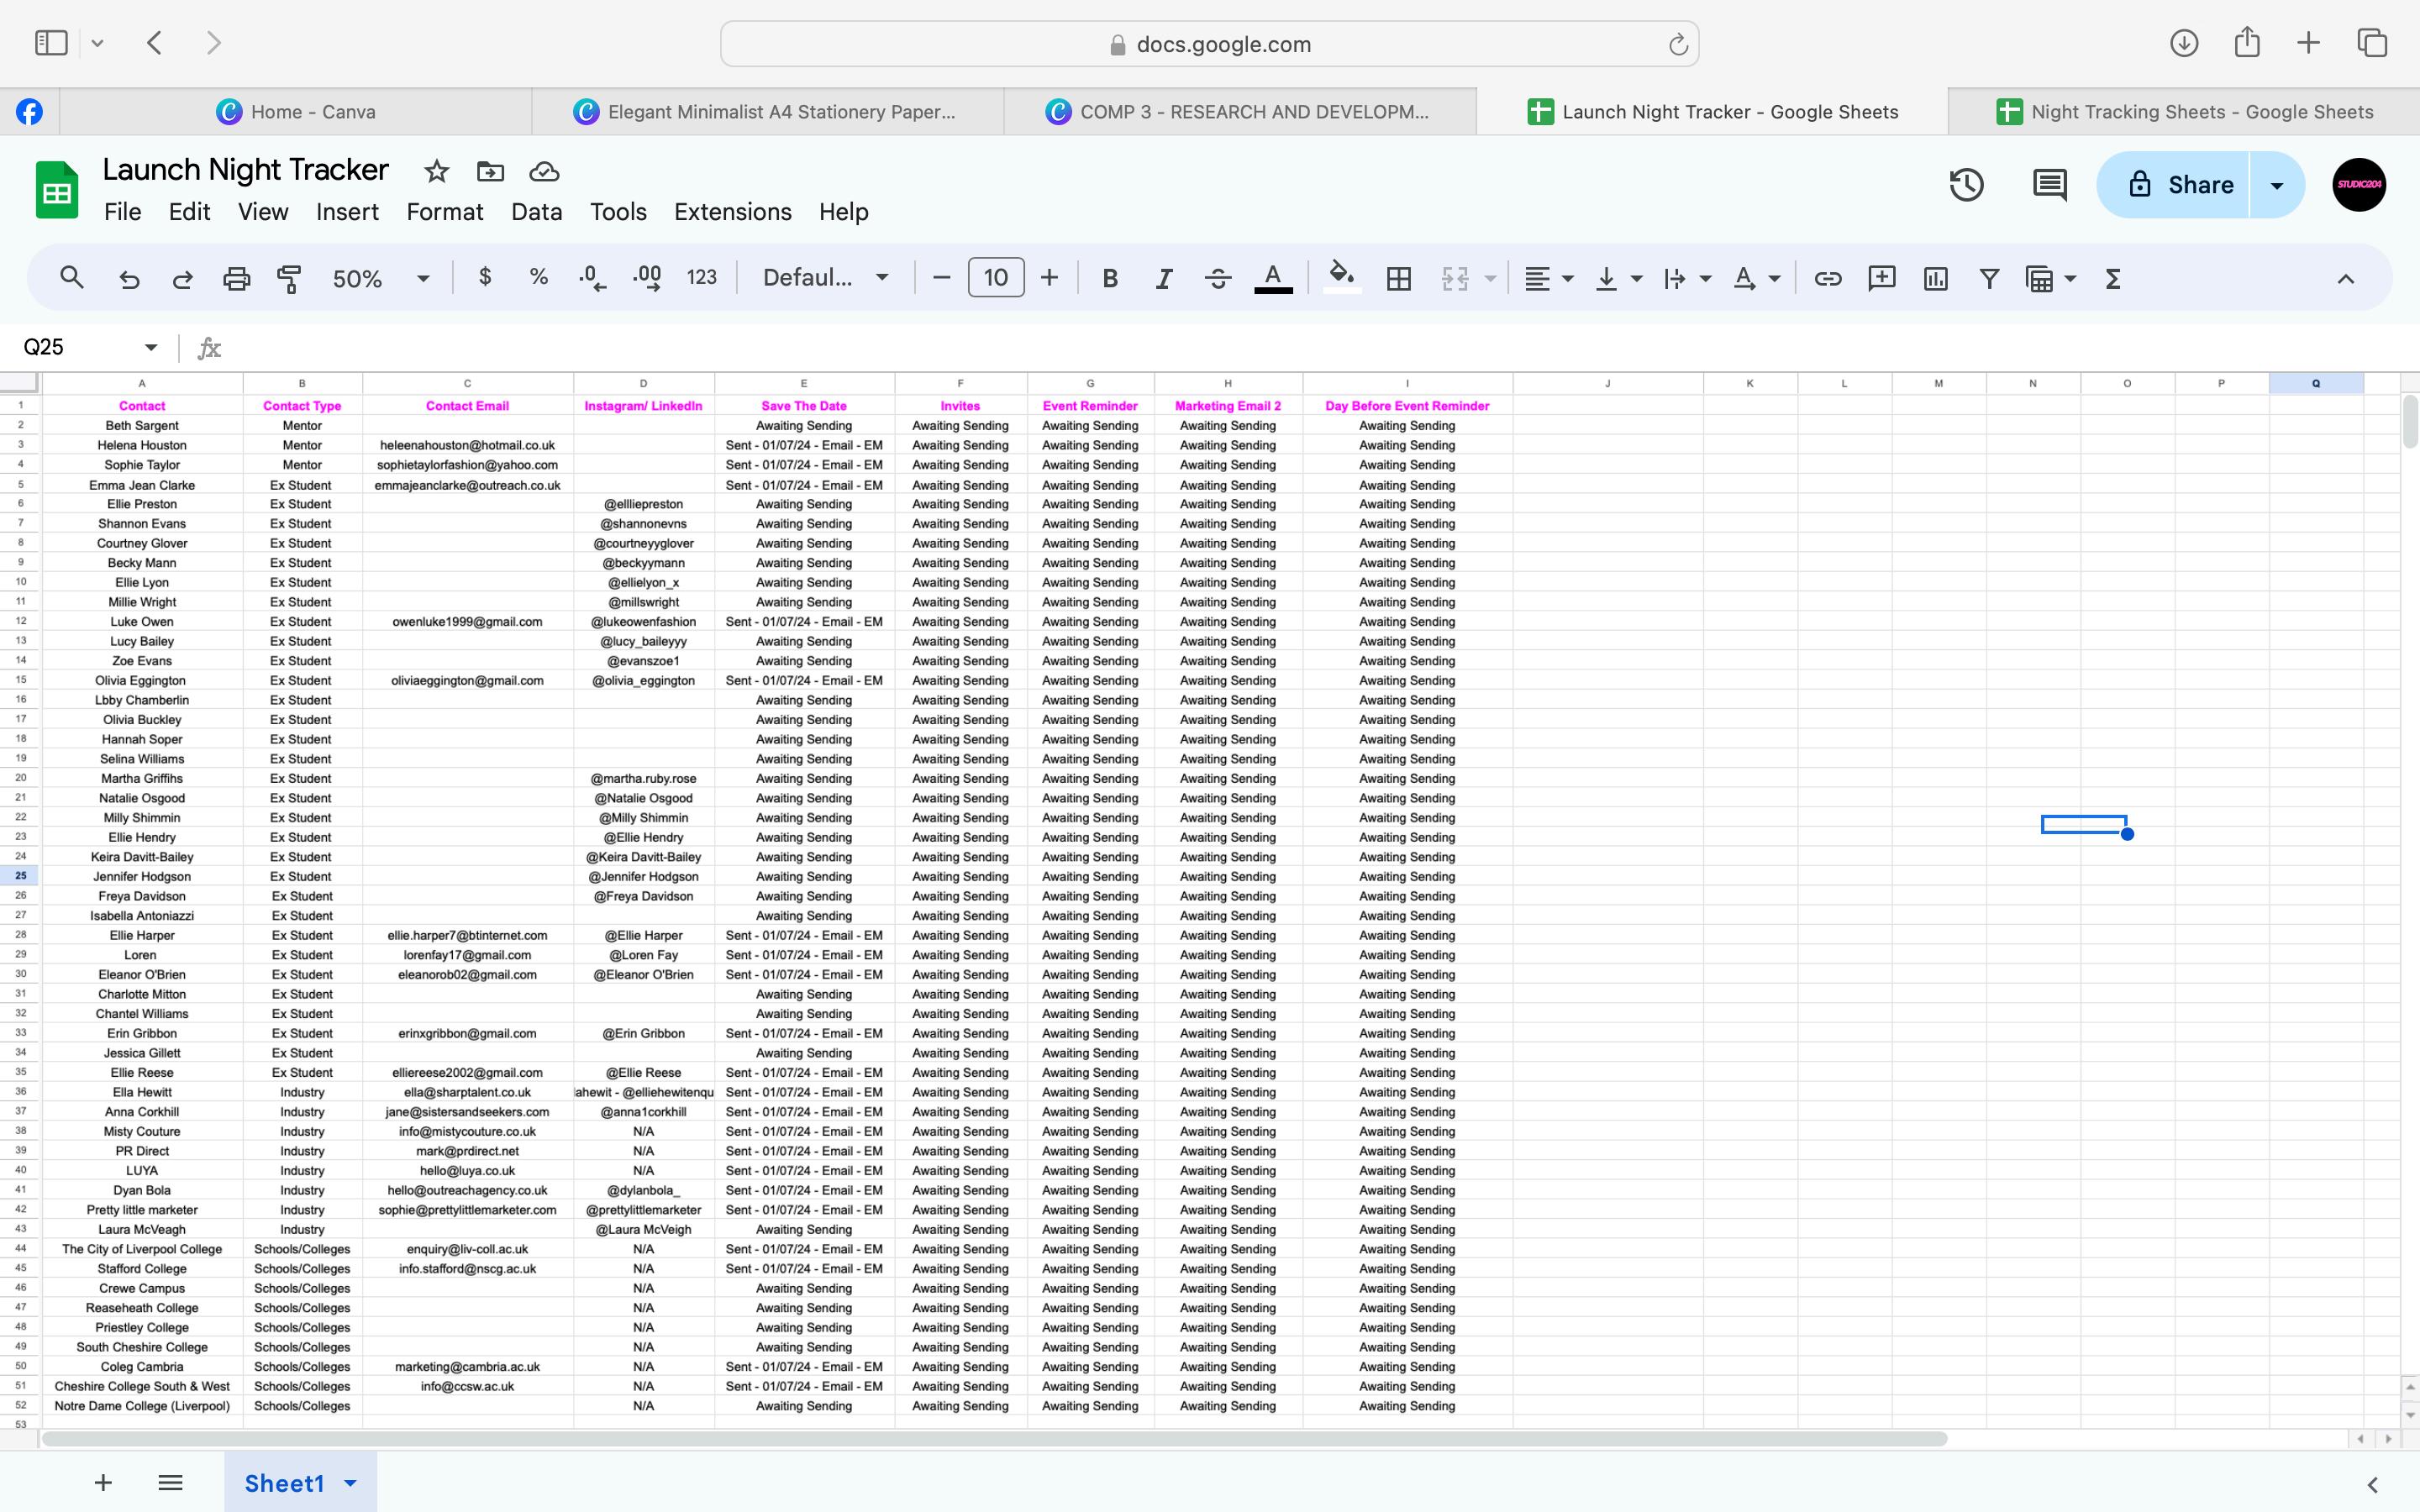This screenshot has width=2420, height=1512.
Task: Toggle bold formatting
Action: click(x=1109, y=278)
